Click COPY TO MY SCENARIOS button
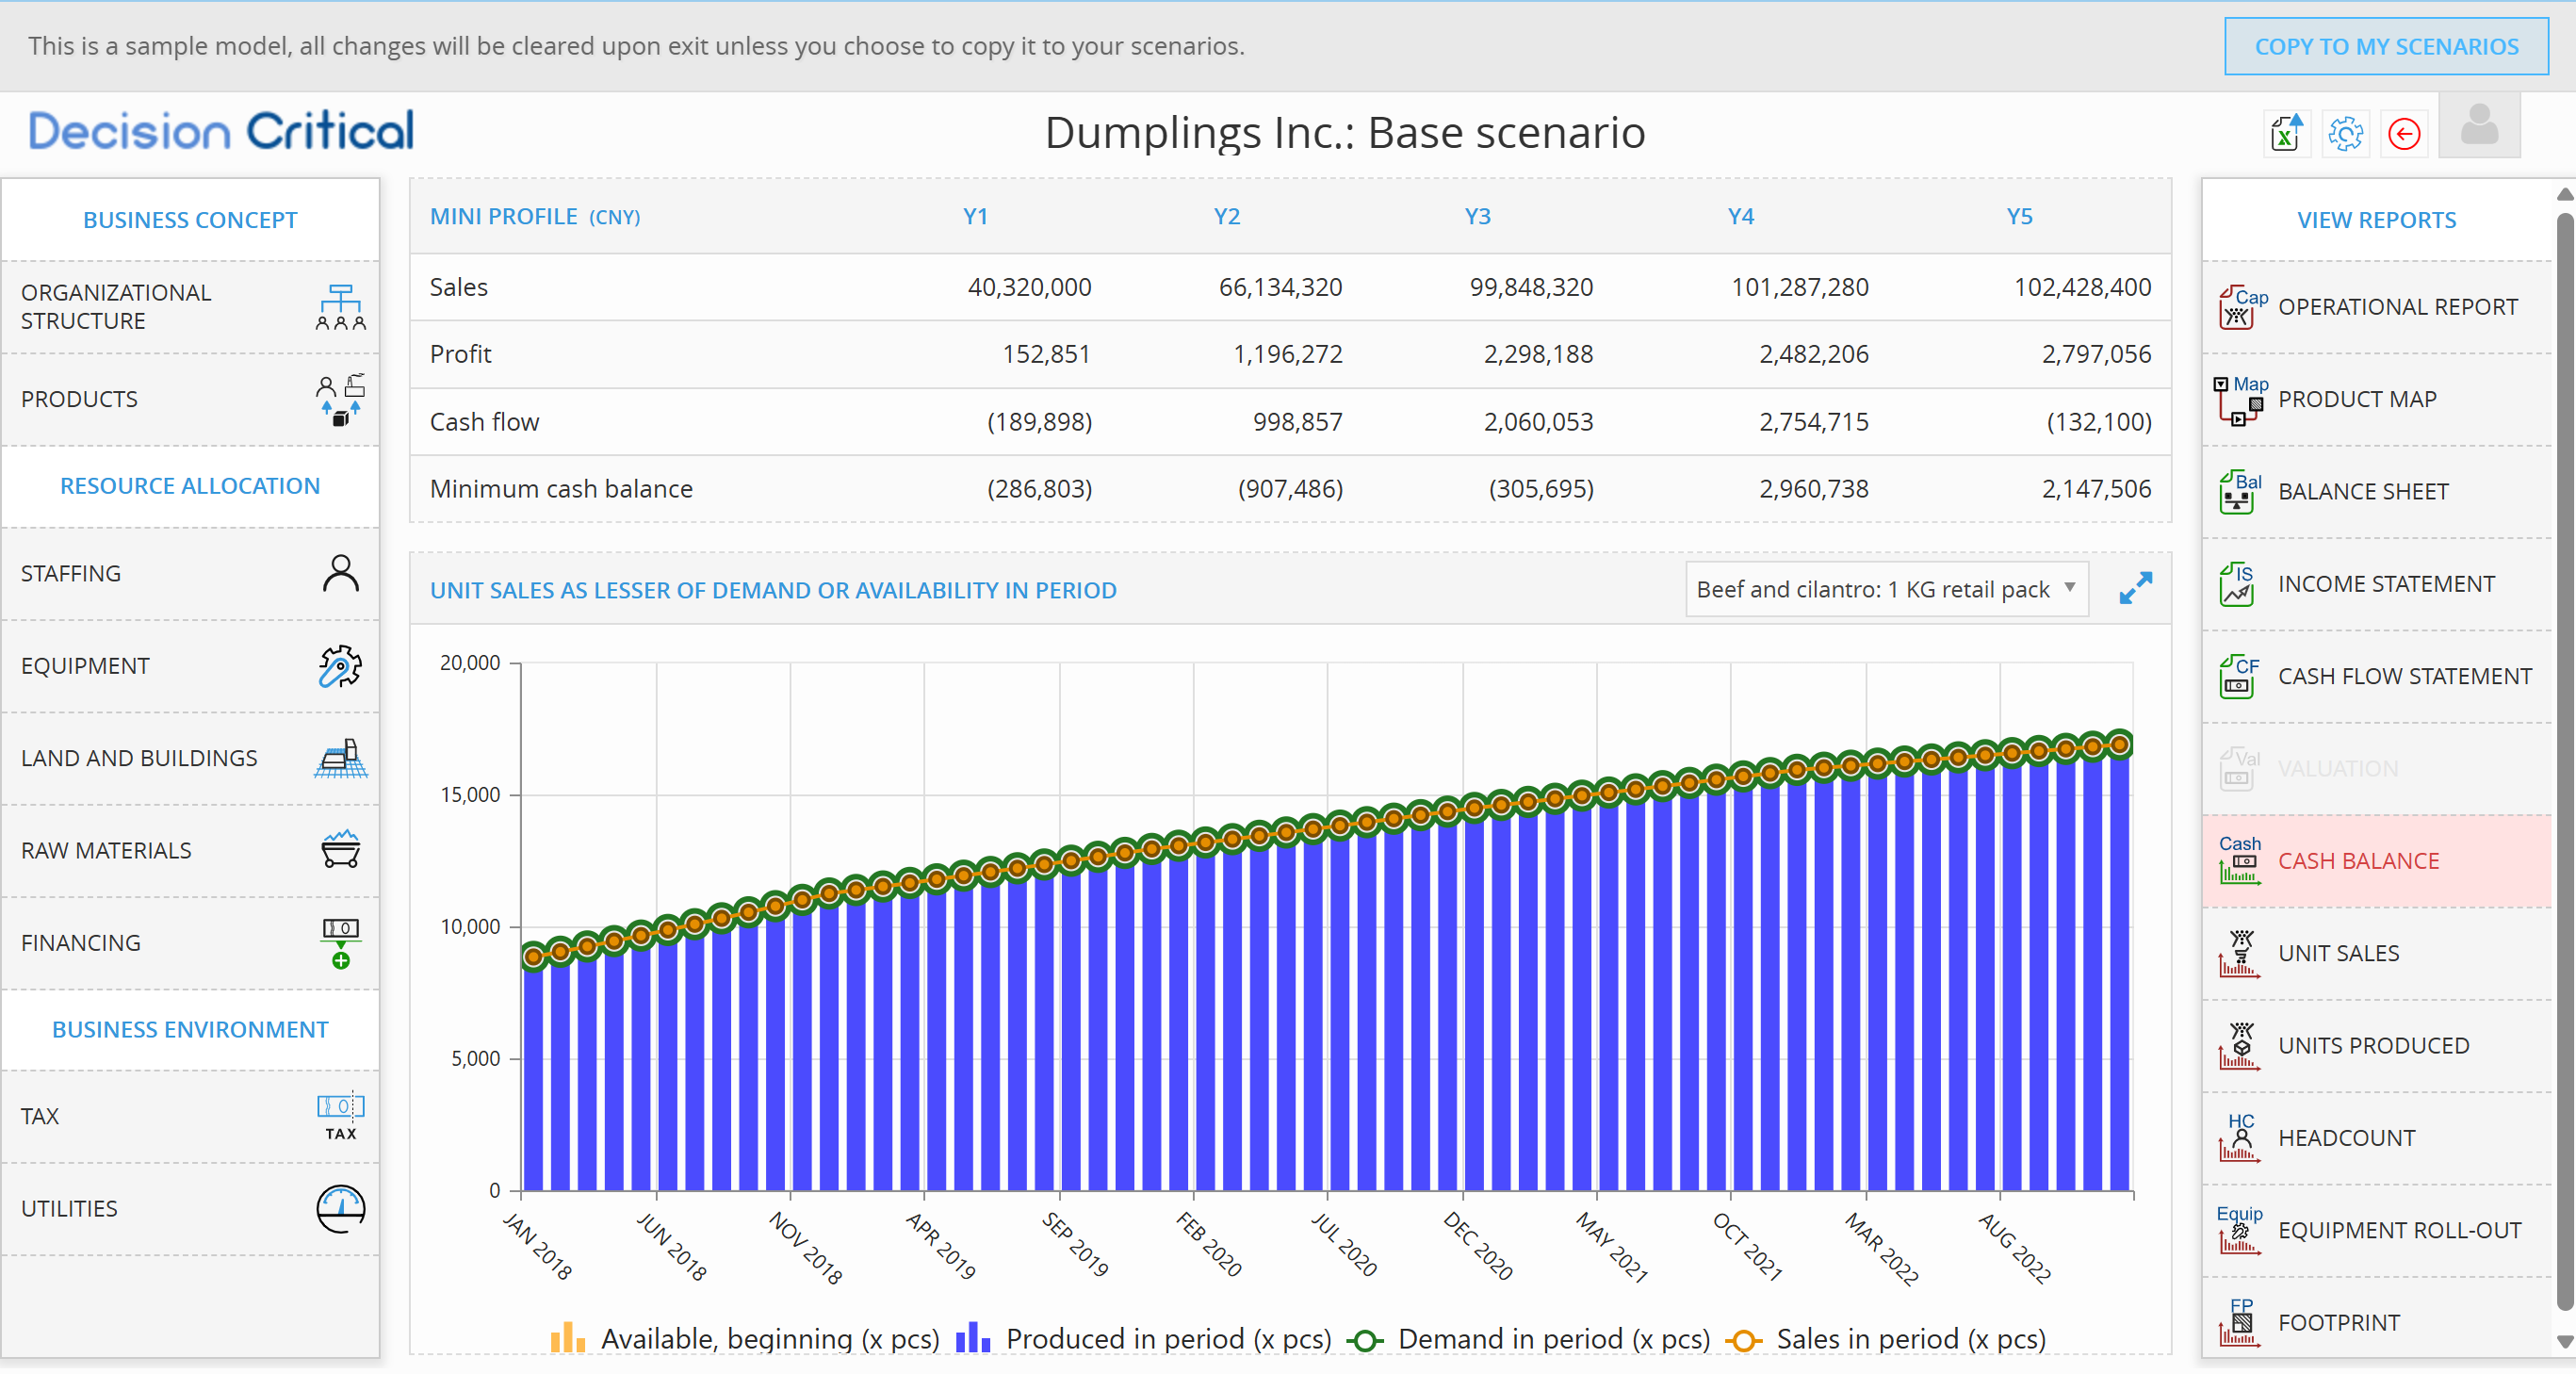2576x1374 pixels. 2386,46
